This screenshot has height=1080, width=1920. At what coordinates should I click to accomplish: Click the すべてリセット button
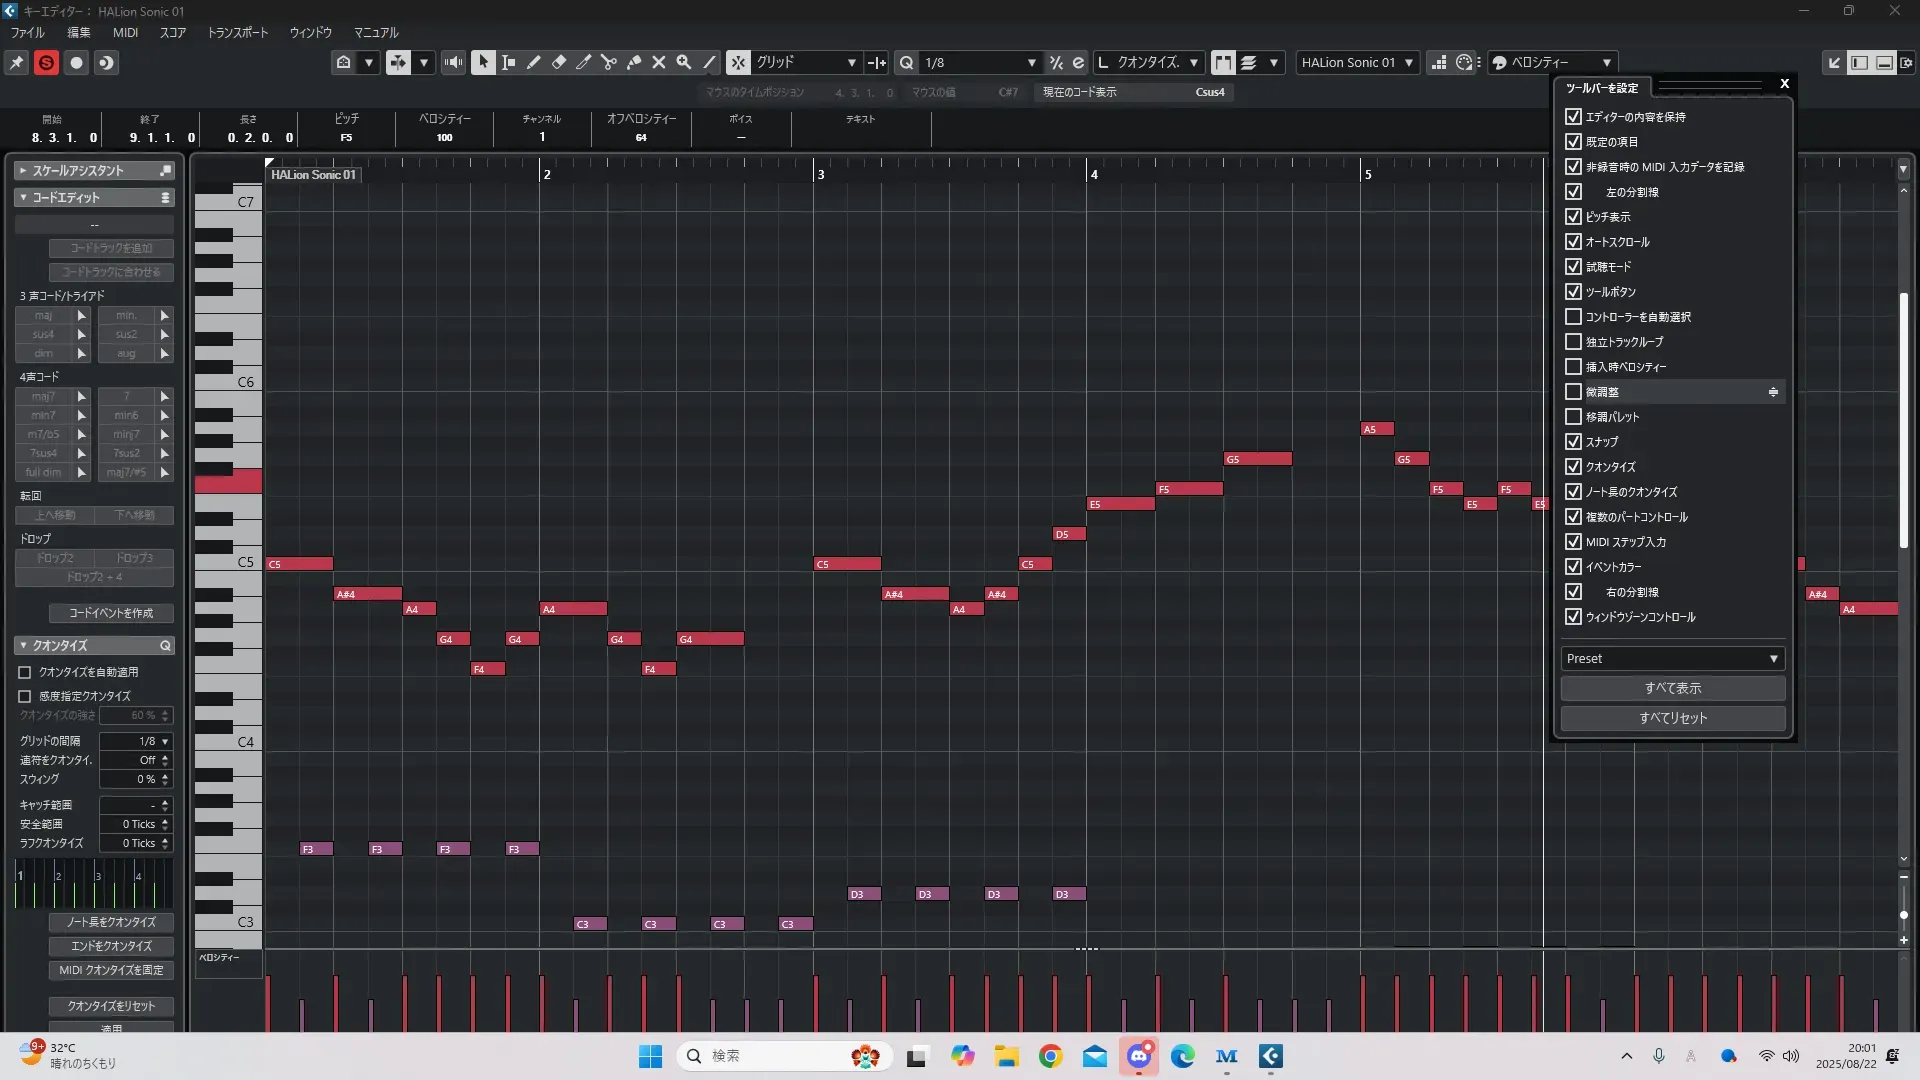(1672, 718)
